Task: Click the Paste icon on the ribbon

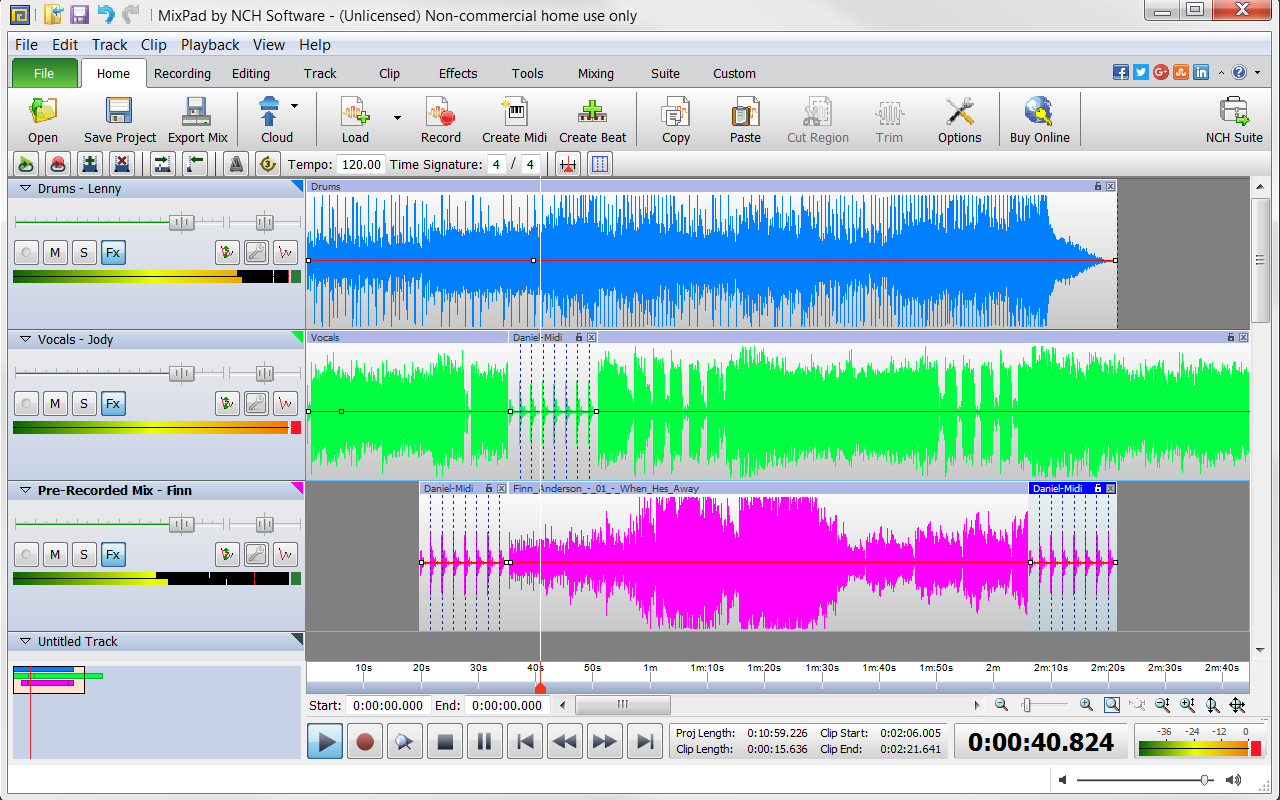Action: point(745,118)
